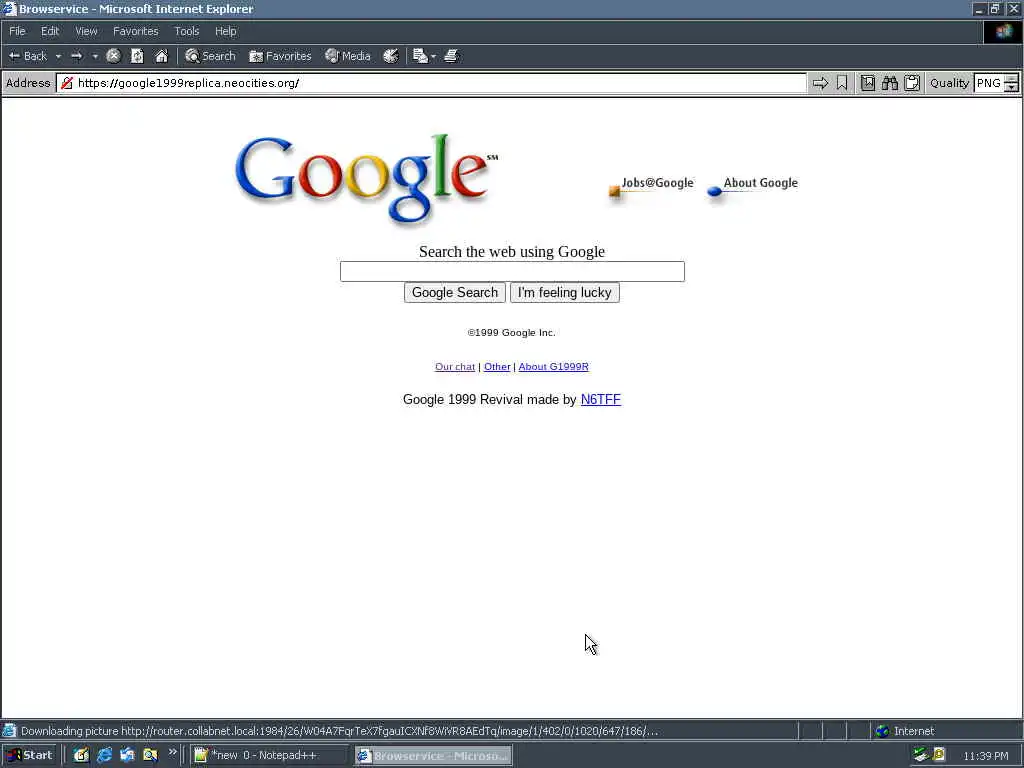This screenshot has height=768, width=1024.
Task: Switch to Notepad++ taskbar button
Action: click(x=268, y=756)
